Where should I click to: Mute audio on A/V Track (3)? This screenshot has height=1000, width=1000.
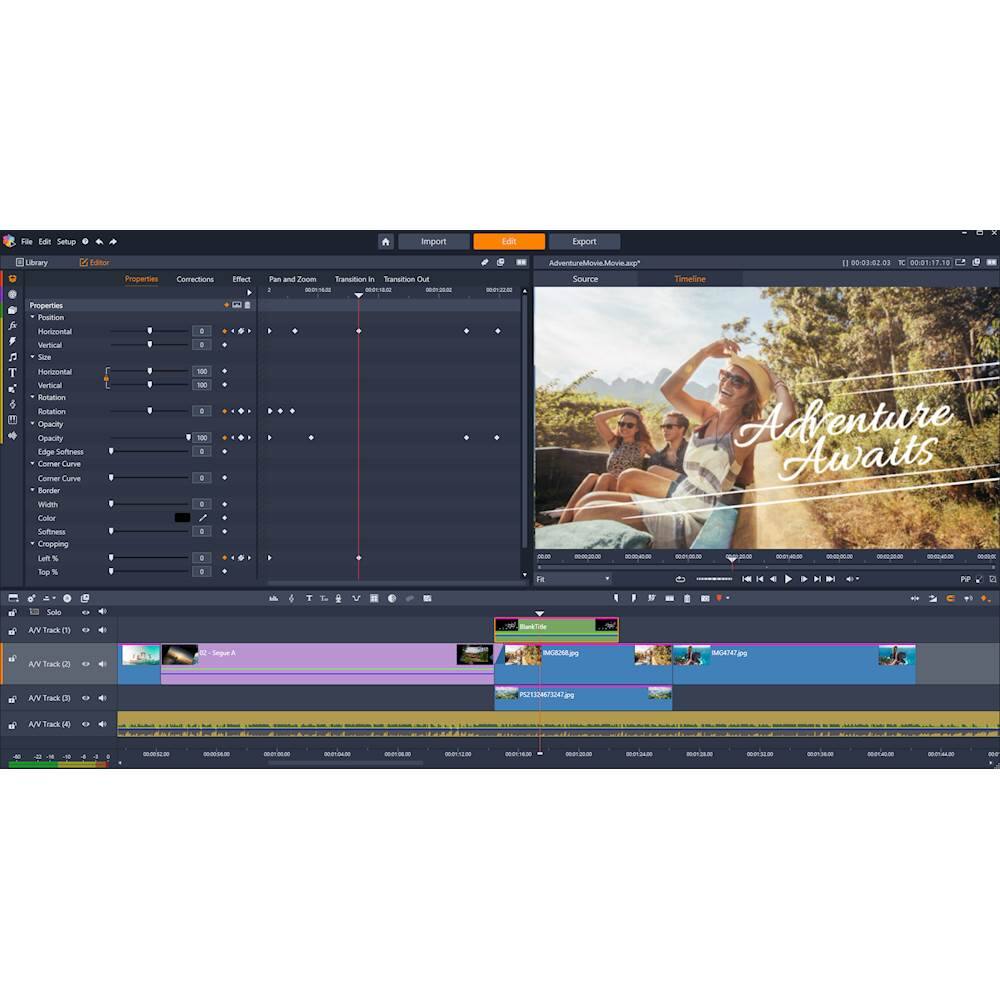[x=102, y=698]
